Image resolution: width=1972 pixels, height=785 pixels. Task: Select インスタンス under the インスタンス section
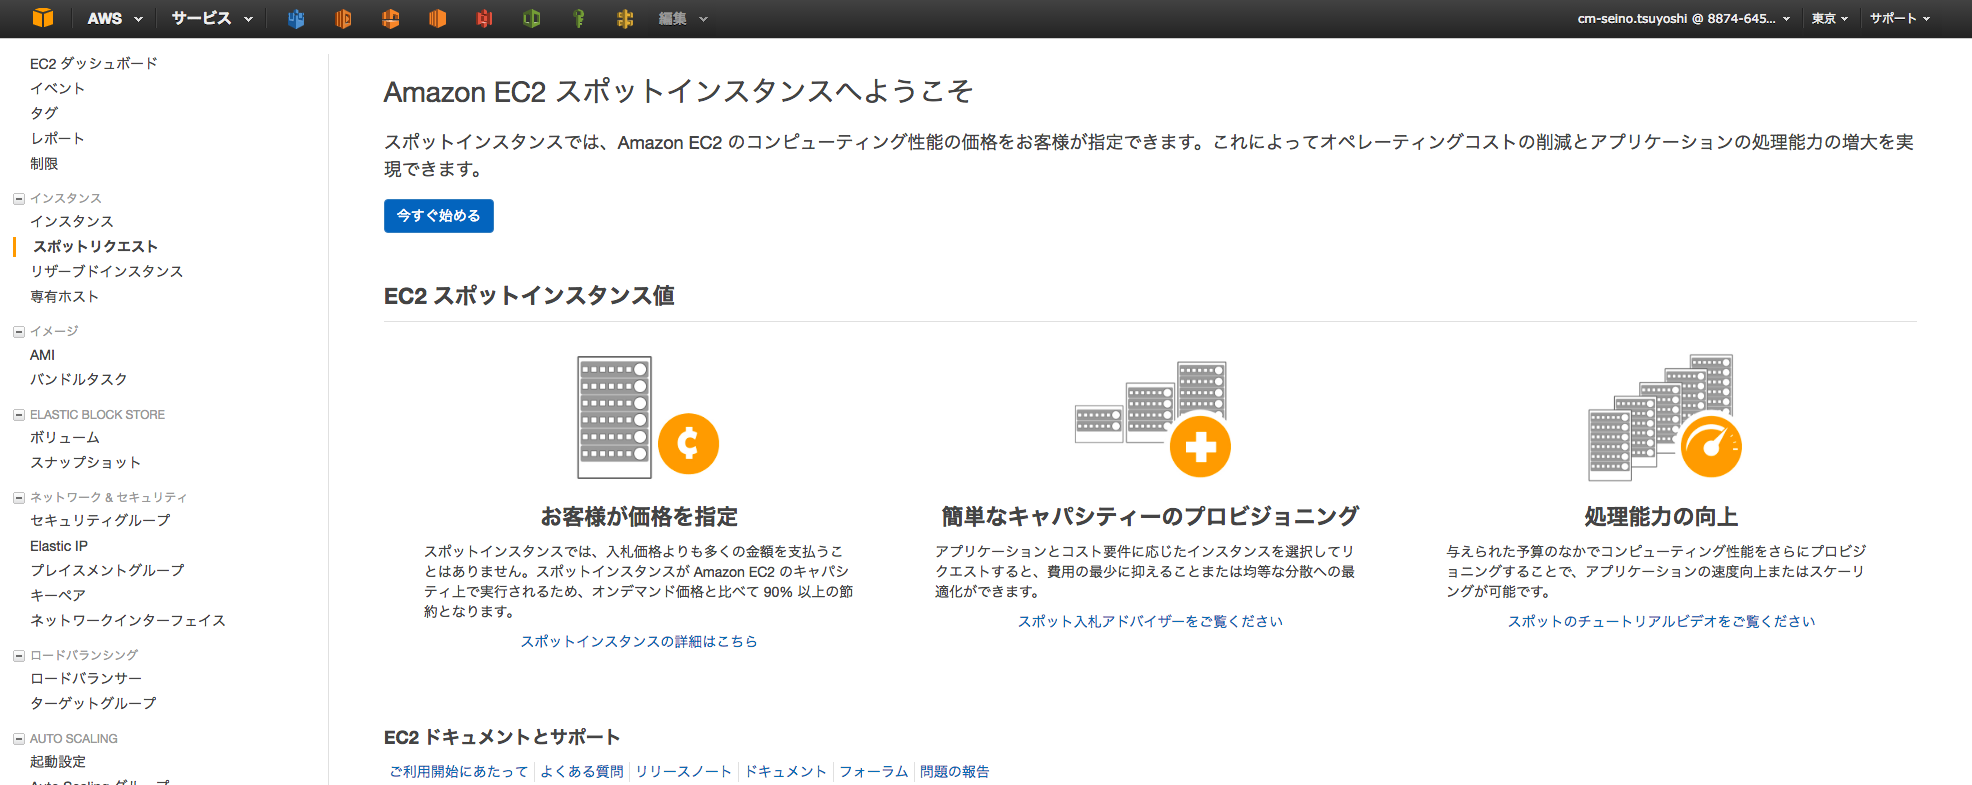72,221
